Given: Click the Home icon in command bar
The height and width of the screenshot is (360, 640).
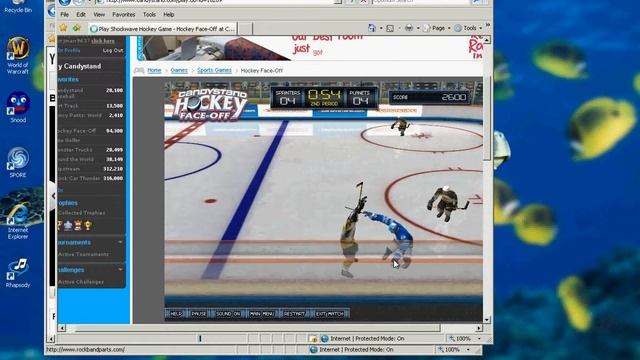Looking at the screenshot, I should pyautogui.click(x=372, y=28).
